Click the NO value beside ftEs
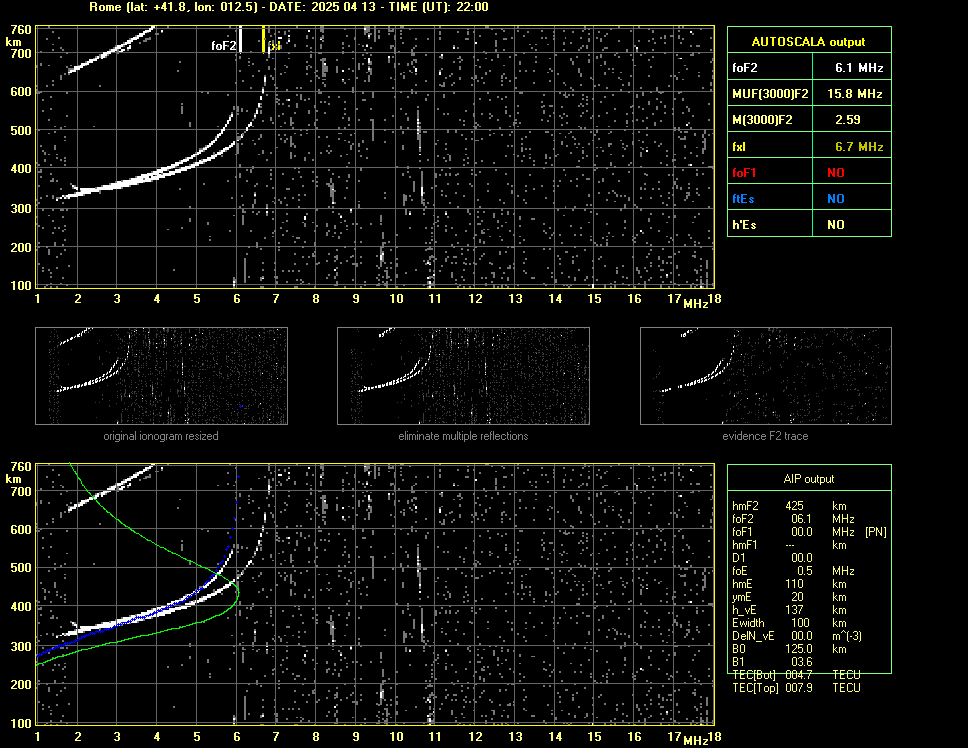This screenshot has height=748, width=968. coord(836,199)
